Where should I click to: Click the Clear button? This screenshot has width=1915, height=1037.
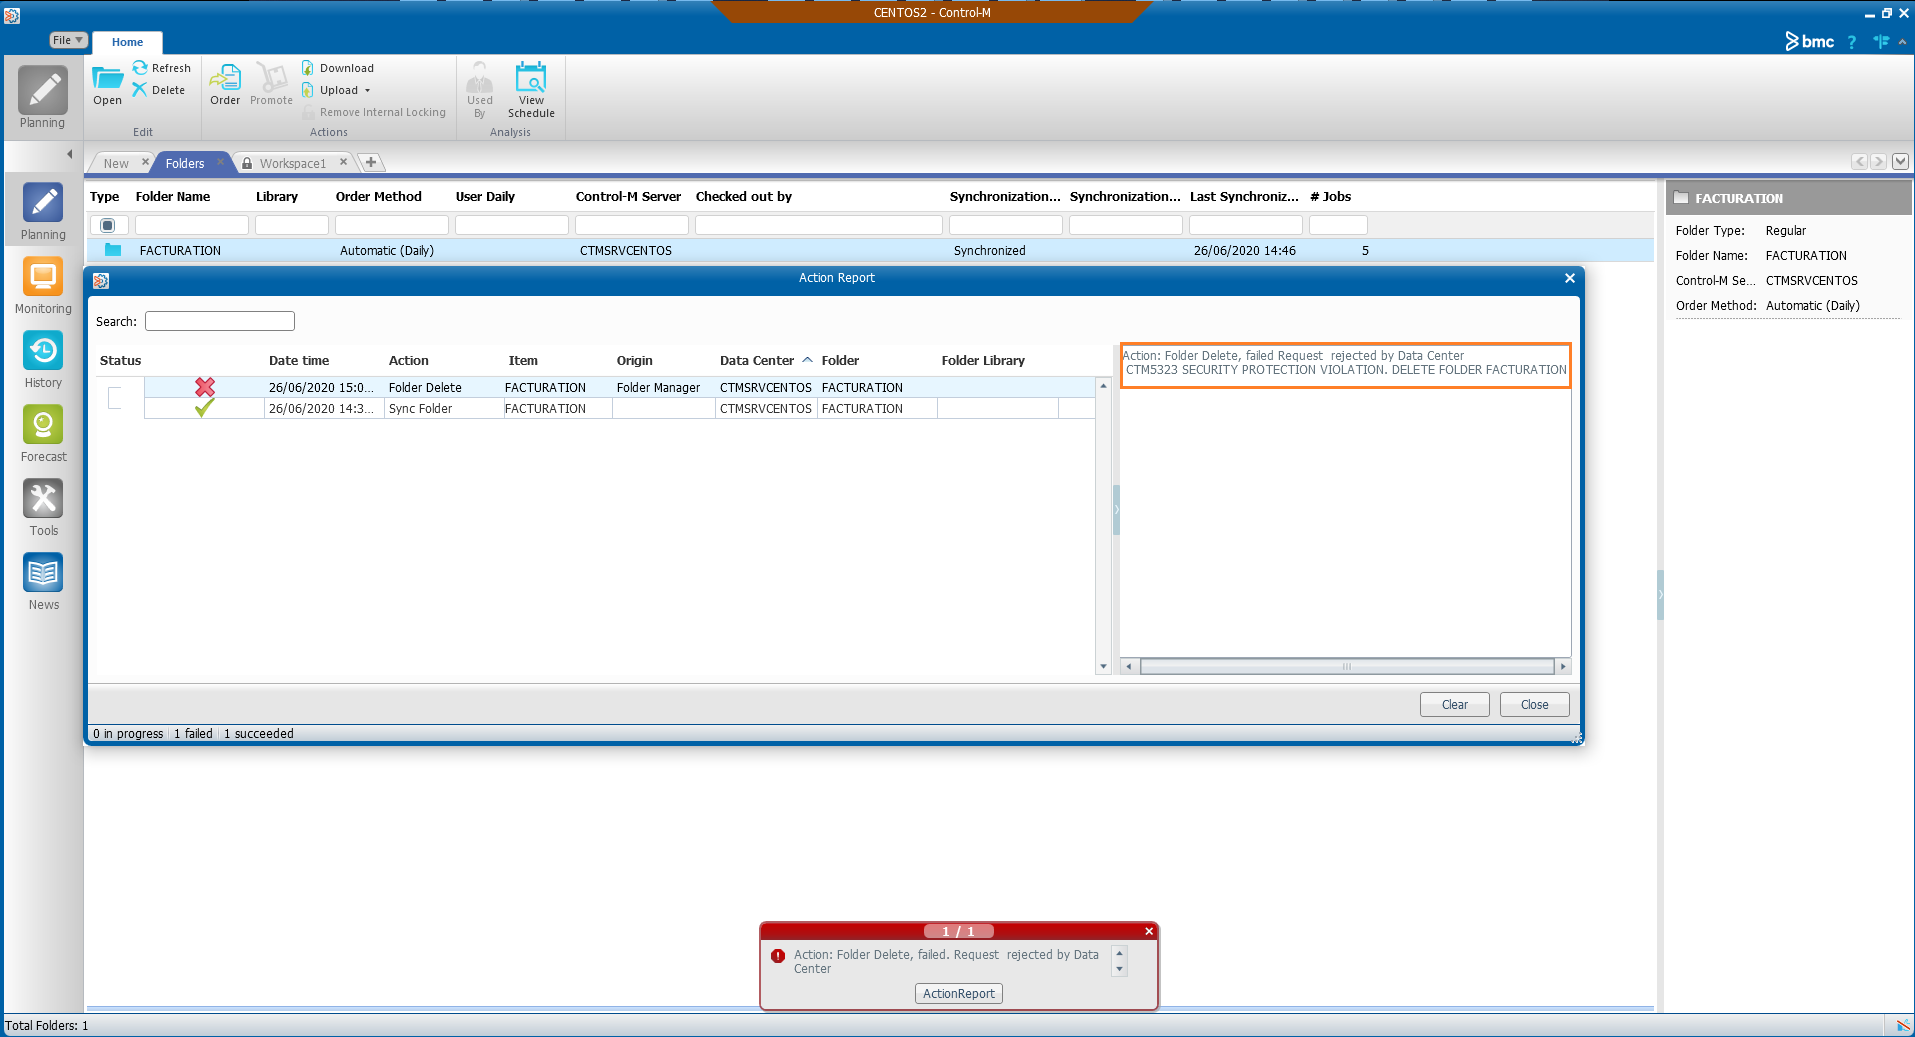(1455, 705)
